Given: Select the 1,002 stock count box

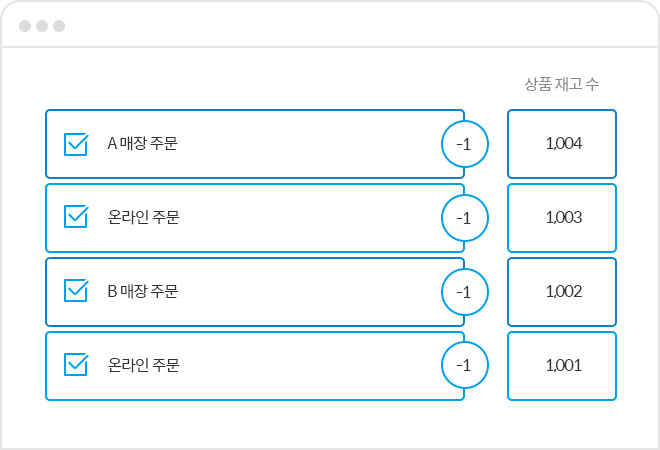Looking at the screenshot, I should coord(562,292).
